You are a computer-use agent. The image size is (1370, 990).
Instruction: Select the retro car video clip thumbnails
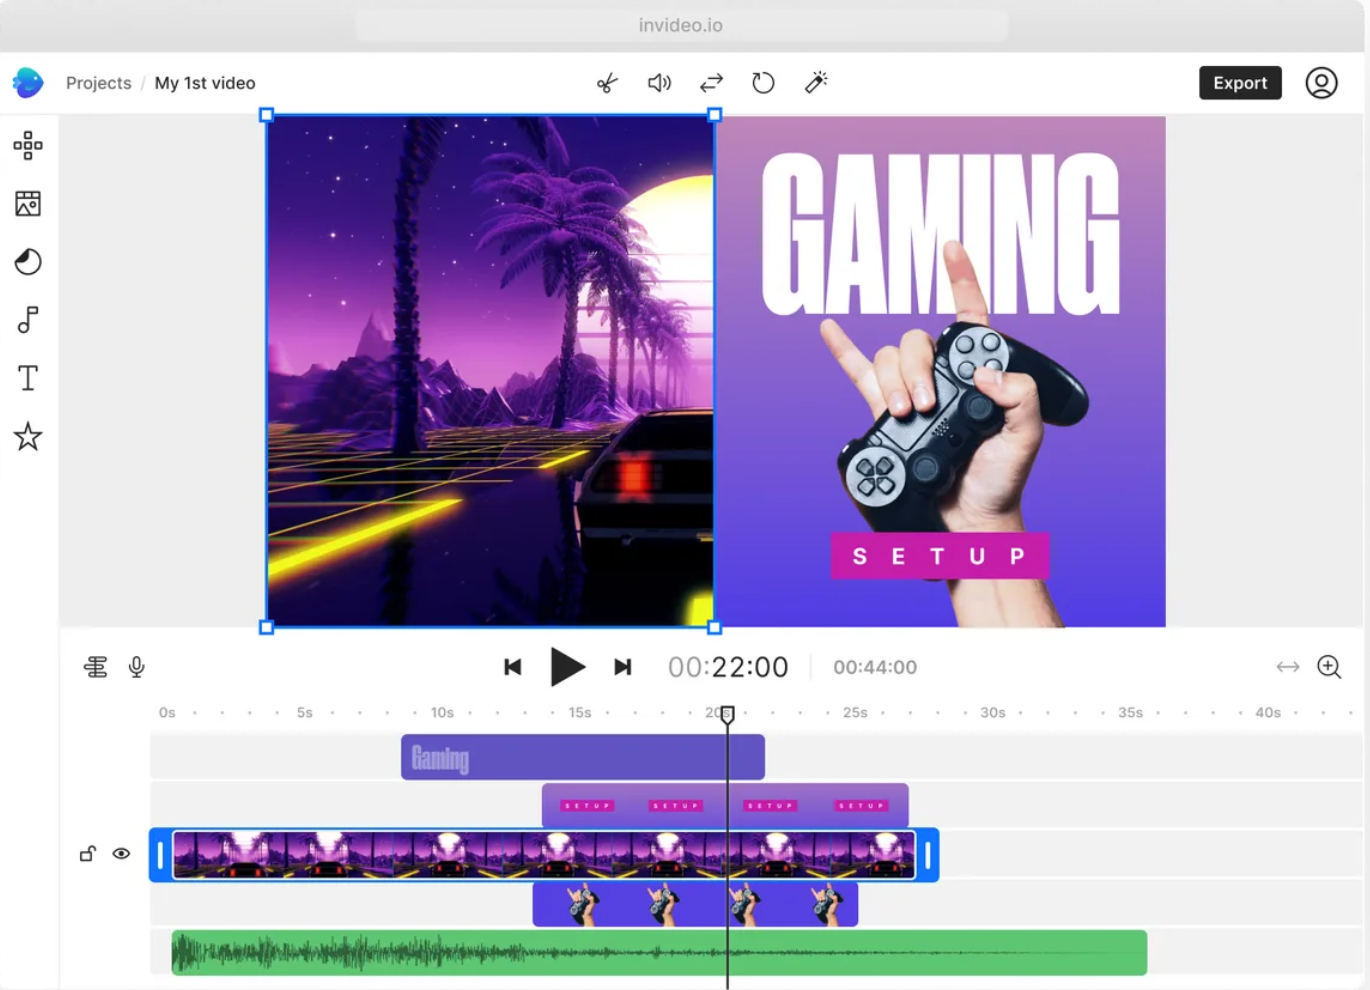pyautogui.click(x=544, y=855)
